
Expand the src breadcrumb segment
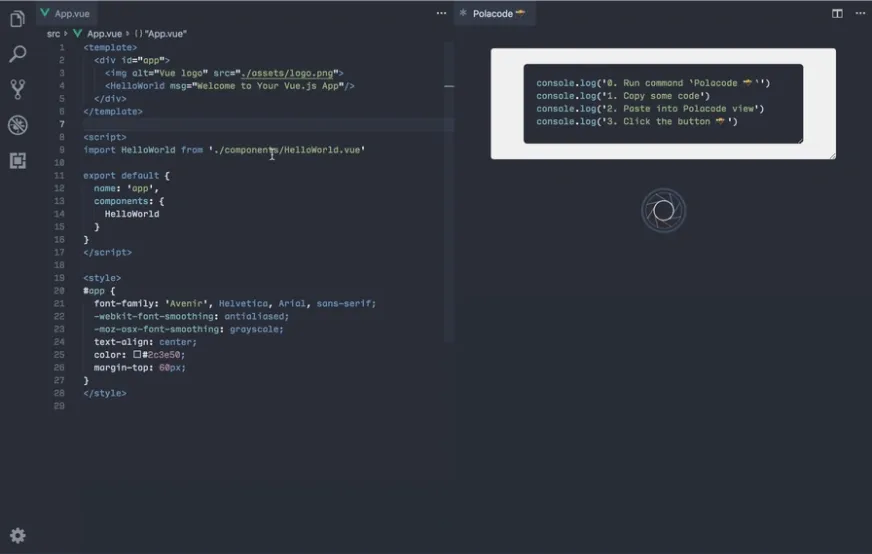tap(53, 34)
